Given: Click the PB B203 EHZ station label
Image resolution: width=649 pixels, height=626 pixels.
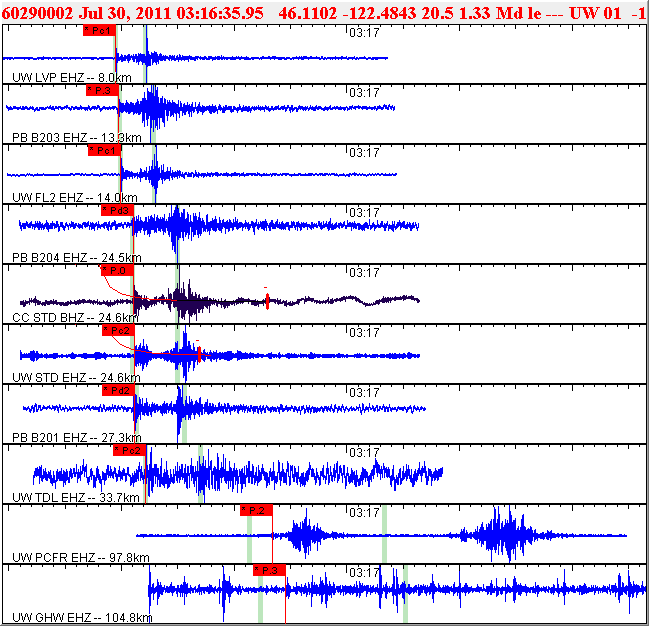Looking at the screenshot, I should [77, 137].
